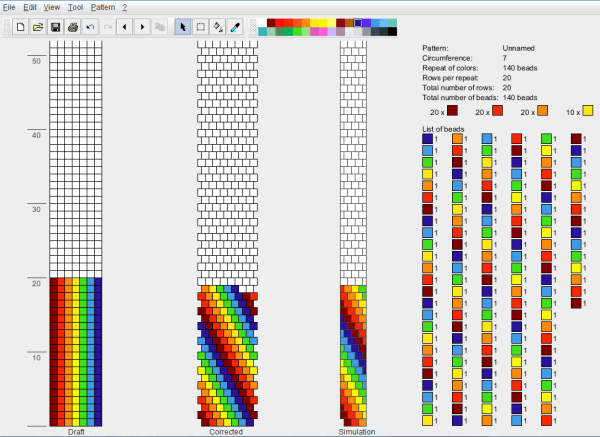Save the current bead pattern
Image resolution: width=600 pixels, height=437 pixels.
click(56, 26)
